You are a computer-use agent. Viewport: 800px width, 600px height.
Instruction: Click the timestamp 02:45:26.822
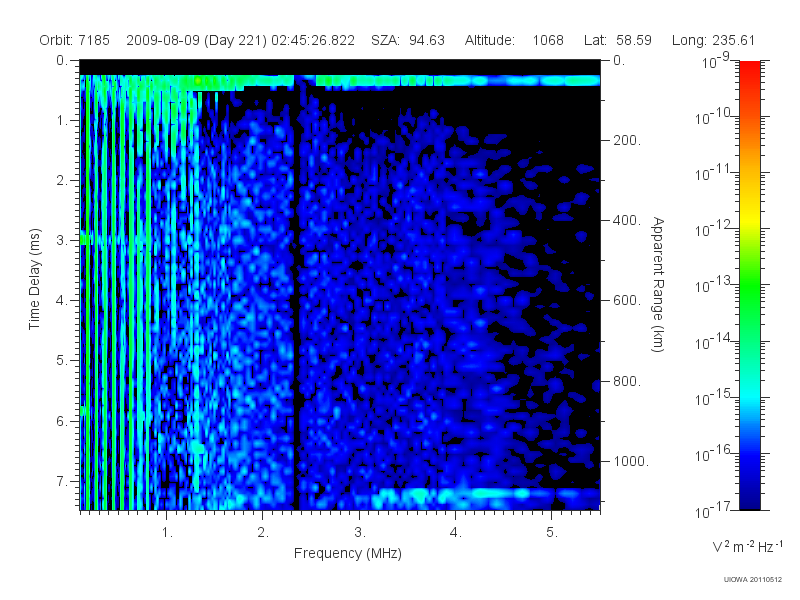(313, 40)
